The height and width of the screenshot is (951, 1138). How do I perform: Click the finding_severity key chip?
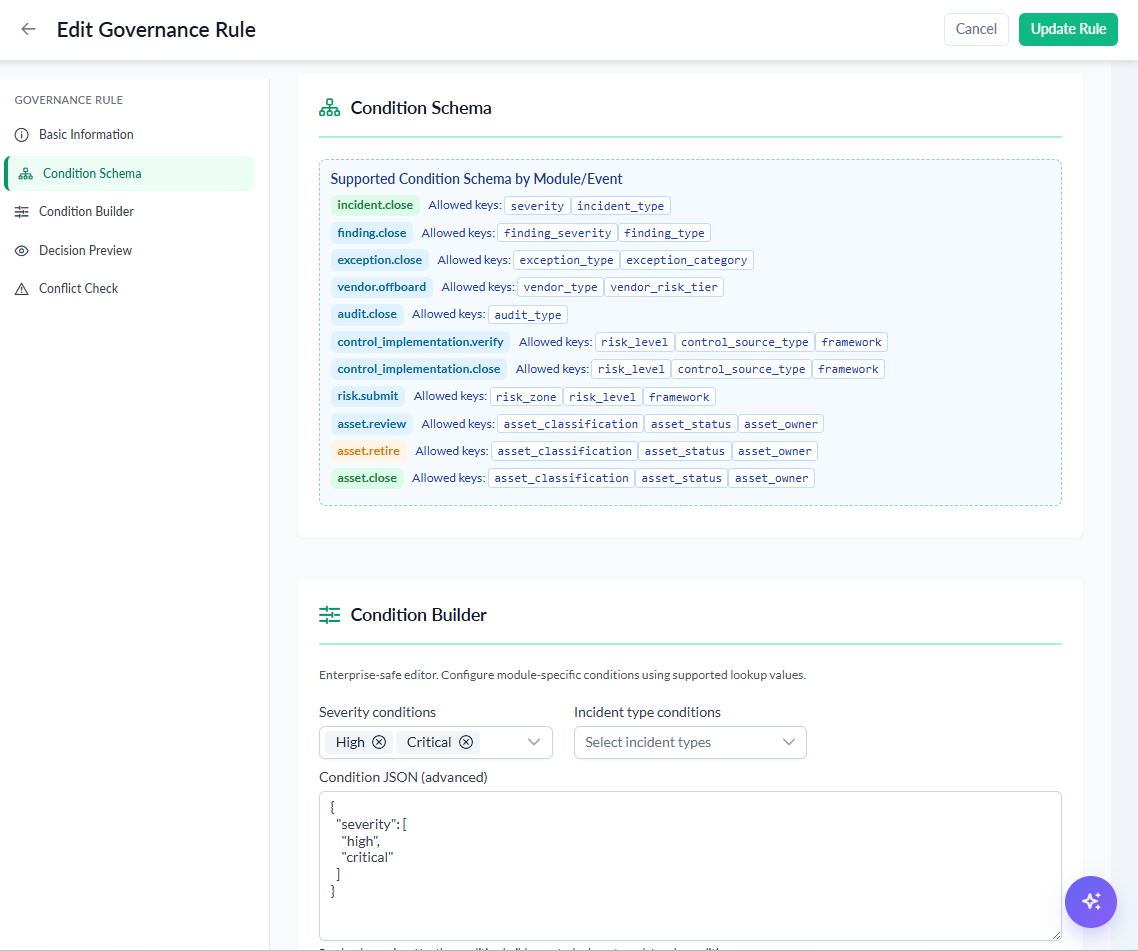point(557,233)
